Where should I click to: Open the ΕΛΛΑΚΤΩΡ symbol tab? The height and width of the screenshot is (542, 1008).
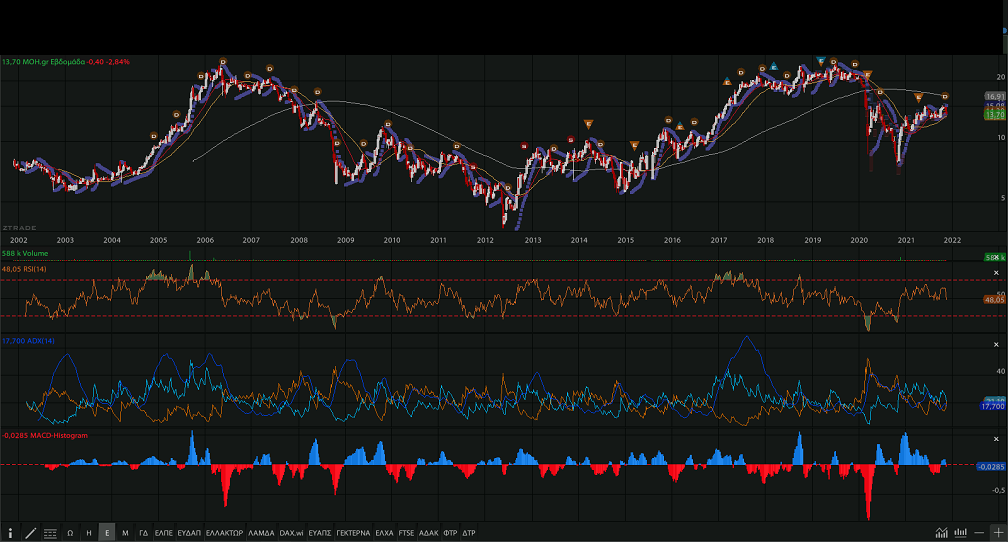[x=223, y=533]
